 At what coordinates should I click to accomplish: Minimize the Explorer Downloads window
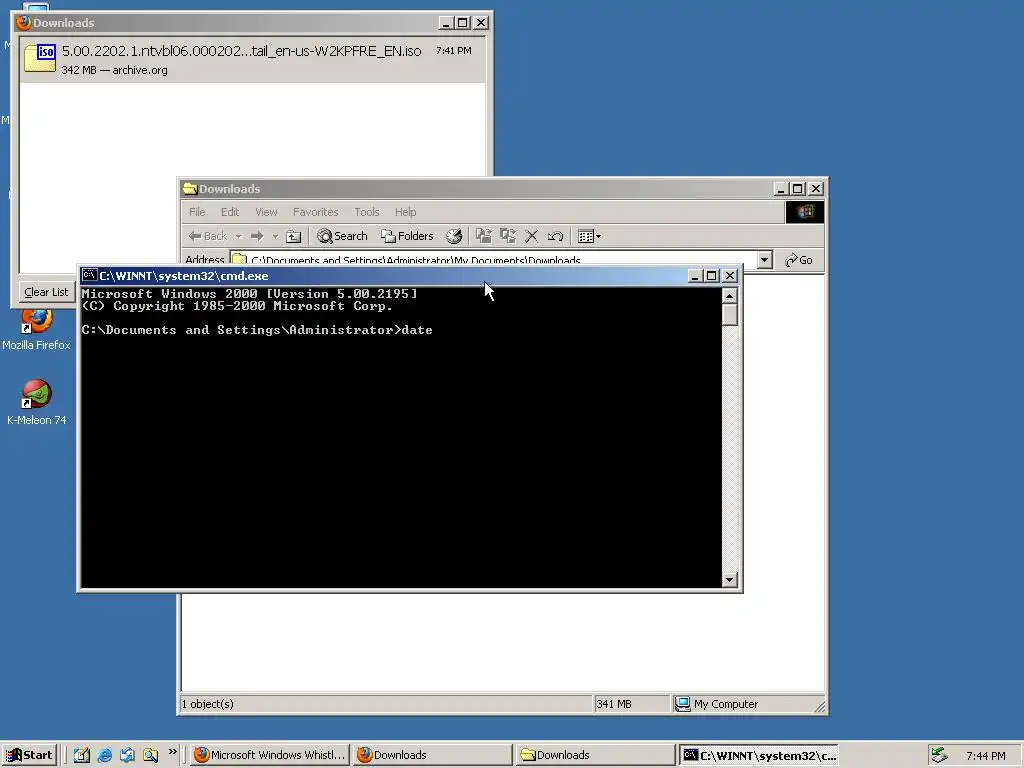780,189
